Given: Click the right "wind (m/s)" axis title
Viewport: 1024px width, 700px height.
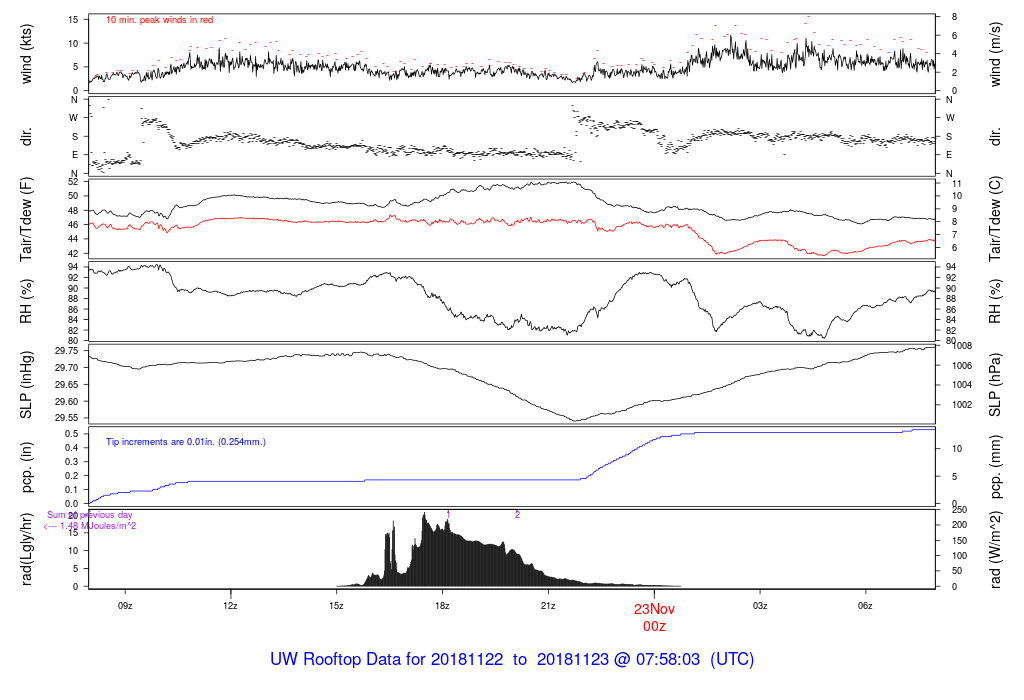Looking at the screenshot, I should (x=995, y=54).
